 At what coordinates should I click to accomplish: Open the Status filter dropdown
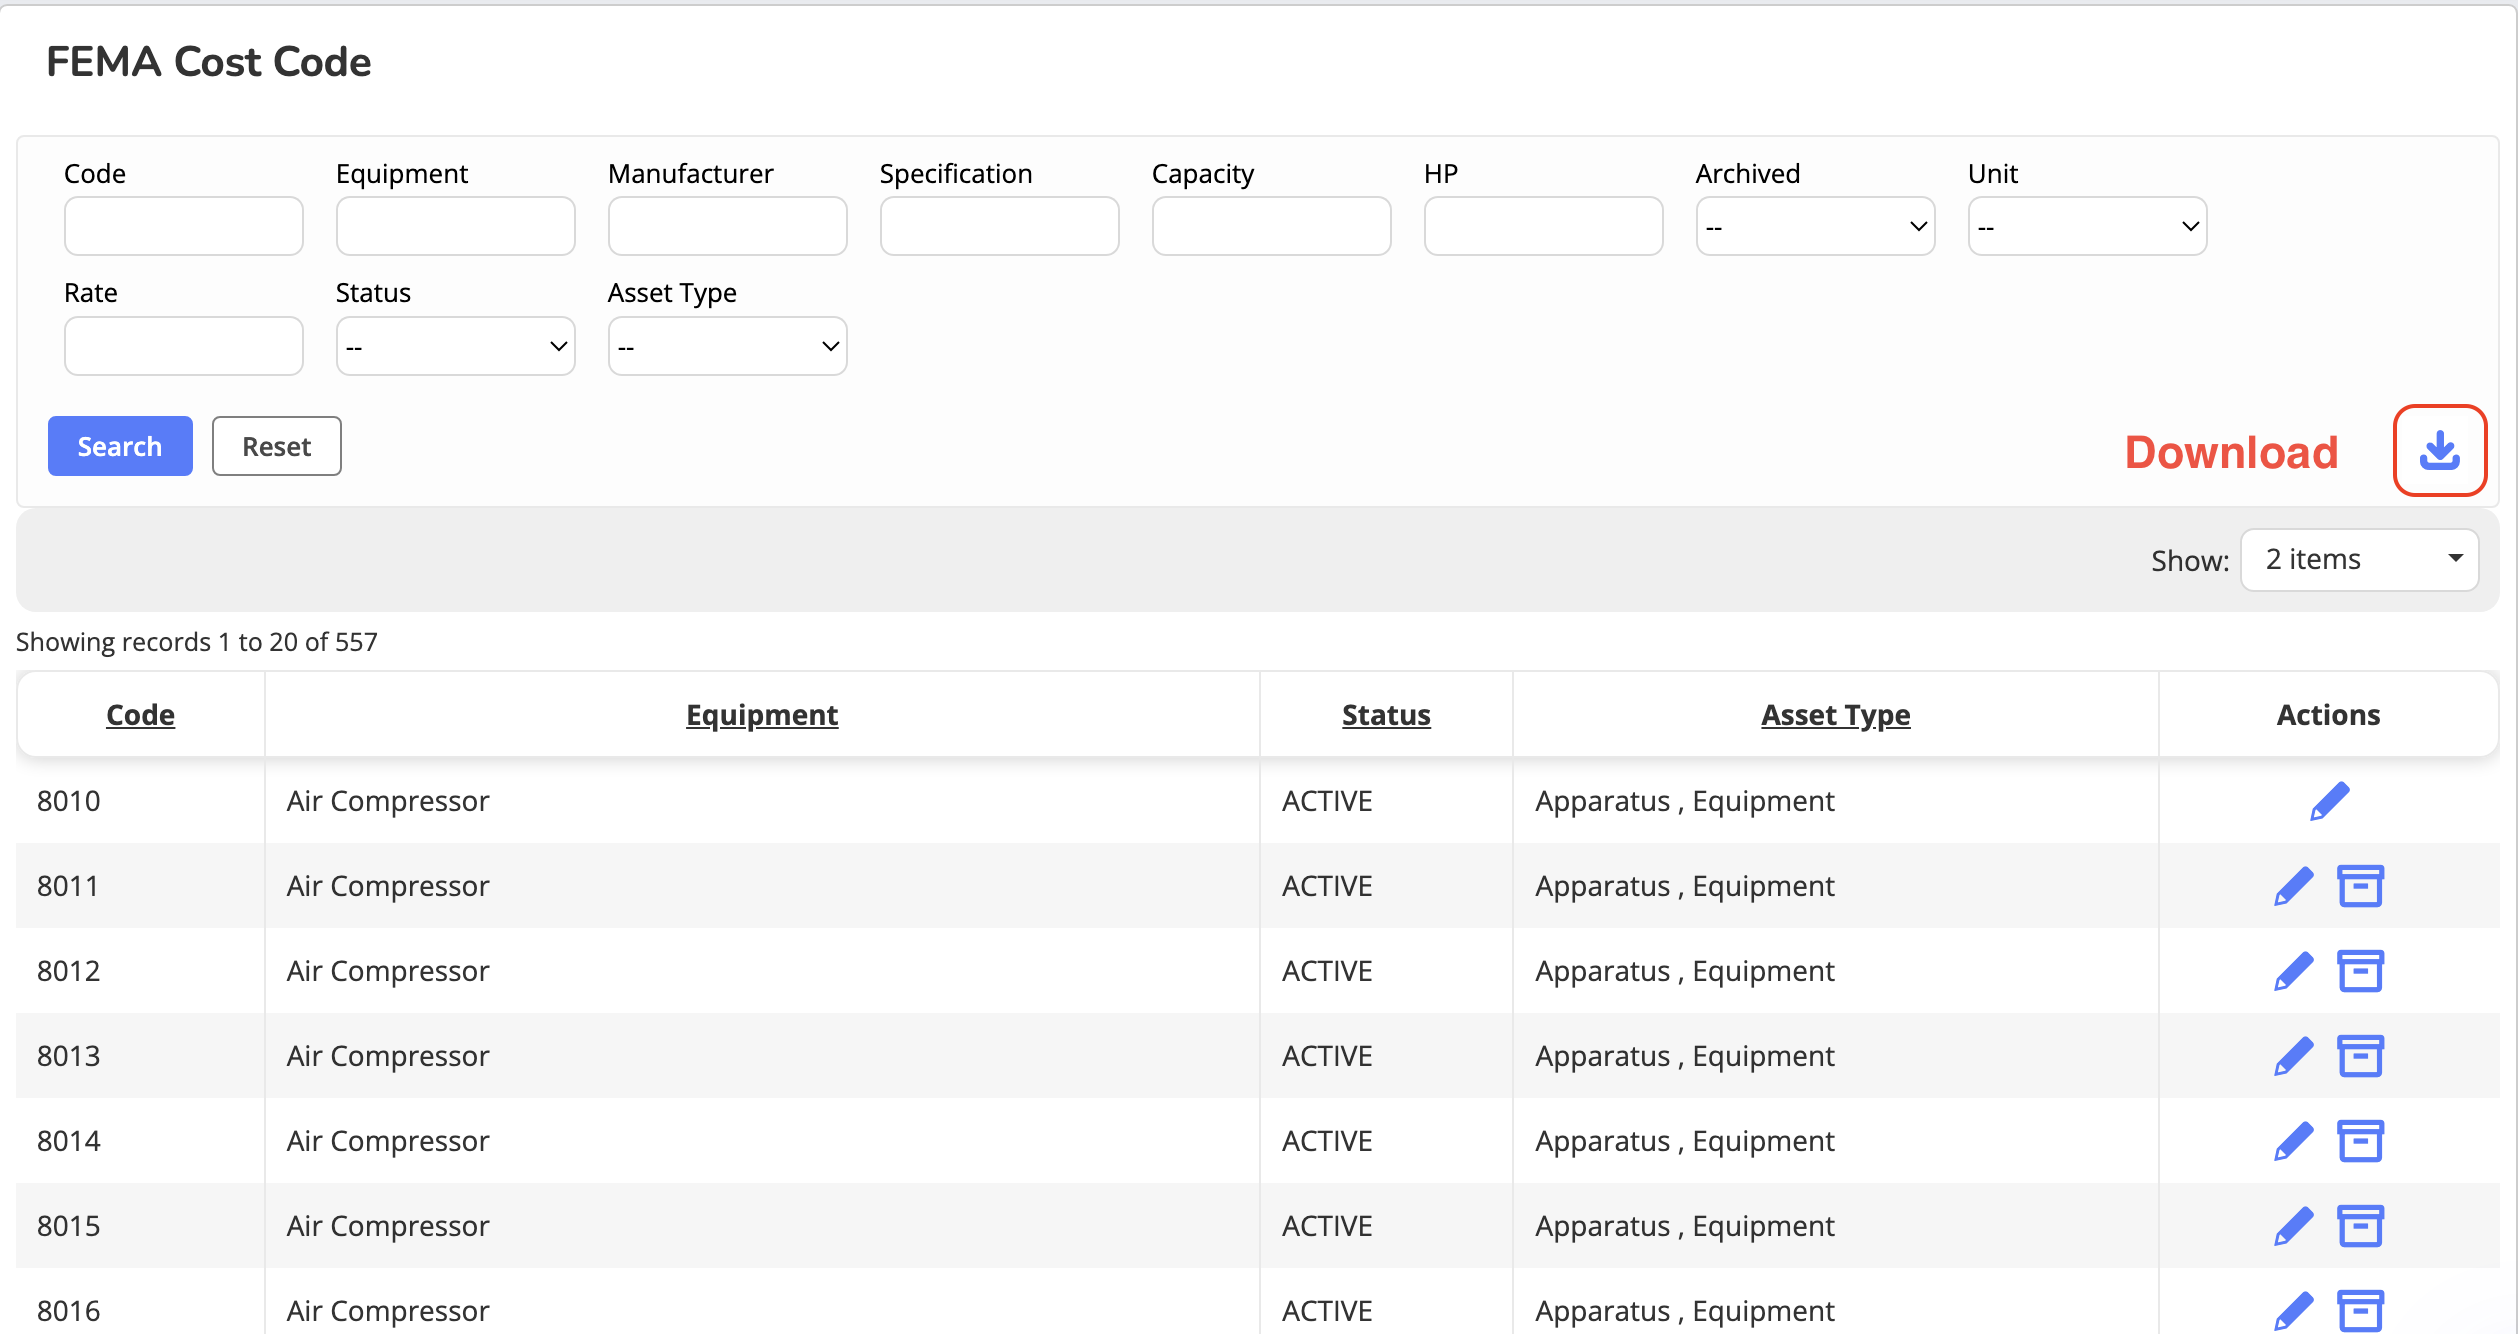click(455, 346)
